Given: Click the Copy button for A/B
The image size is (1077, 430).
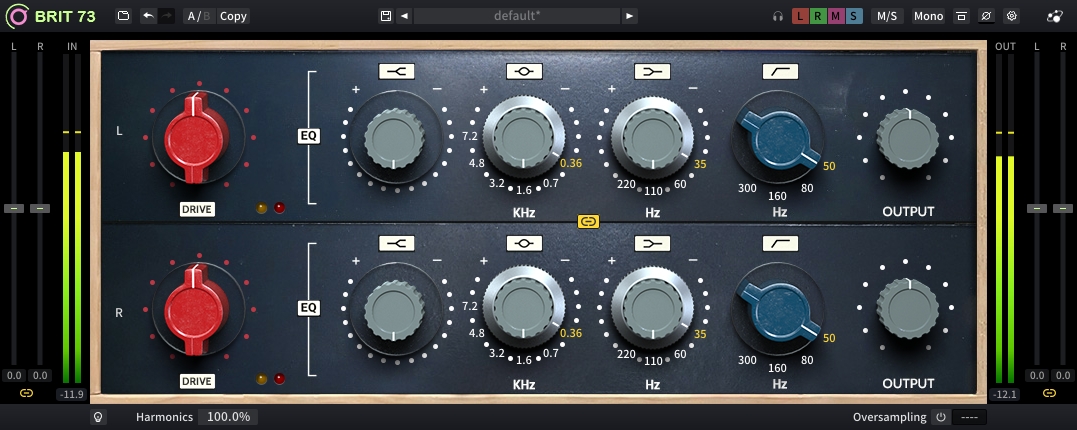Looking at the screenshot, I should (x=233, y=16).
